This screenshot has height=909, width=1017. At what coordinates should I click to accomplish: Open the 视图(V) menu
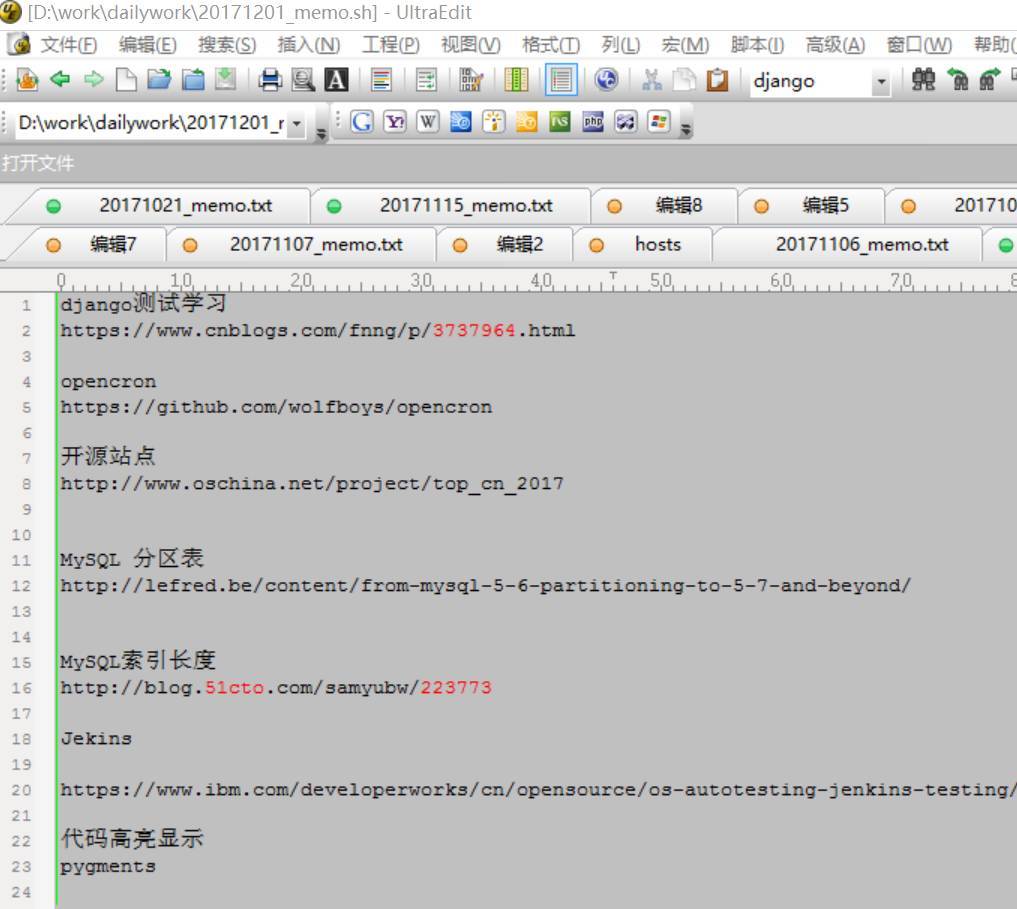(x=471, y=45)
